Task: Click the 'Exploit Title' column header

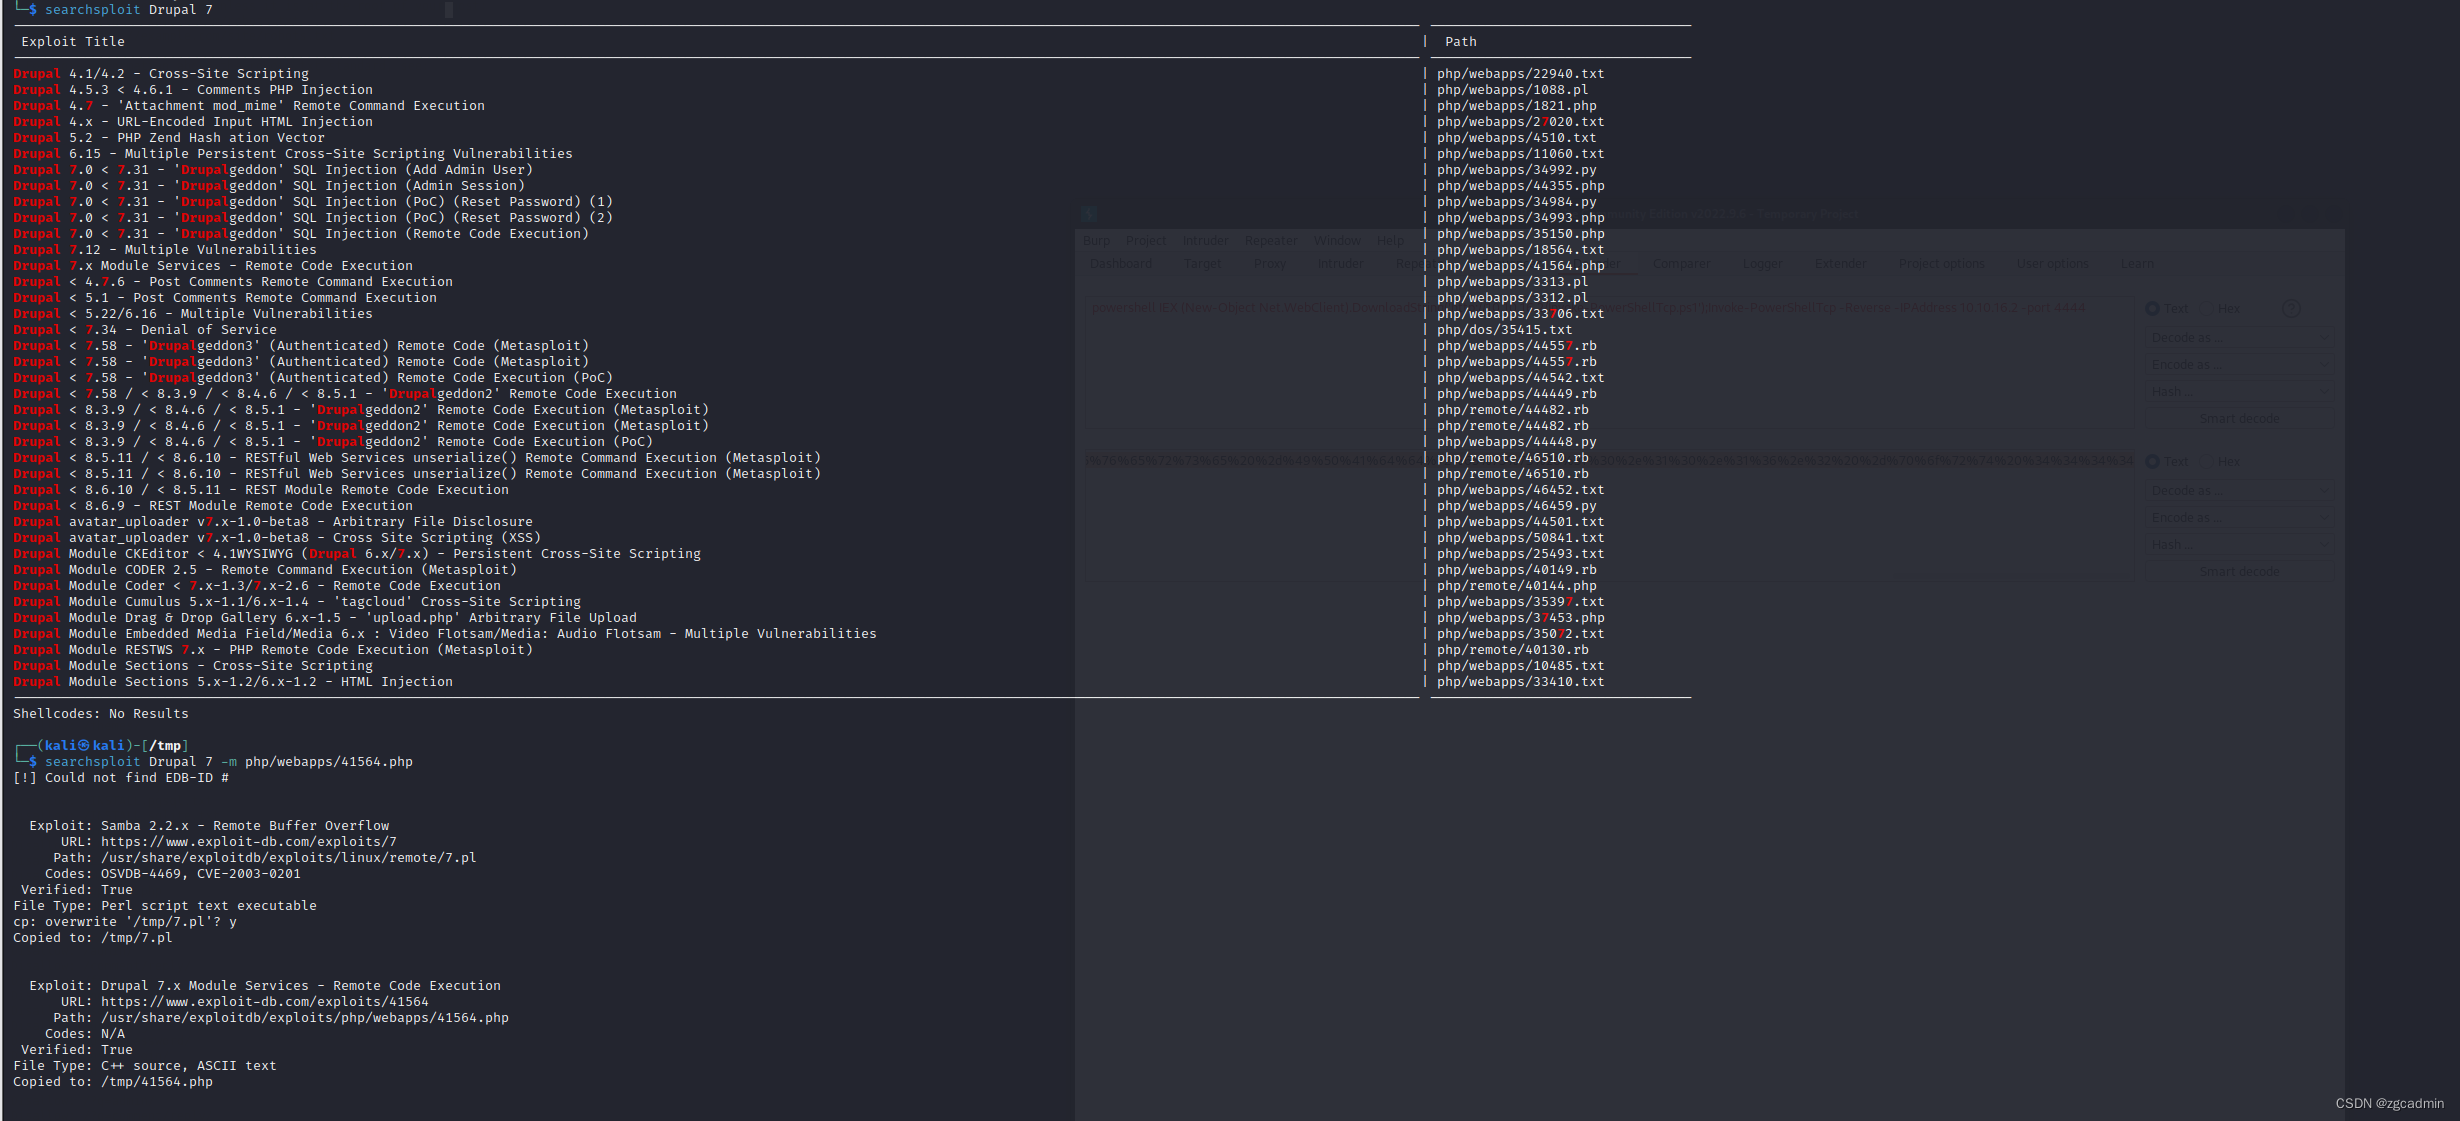Action: (x=73, y=42)
